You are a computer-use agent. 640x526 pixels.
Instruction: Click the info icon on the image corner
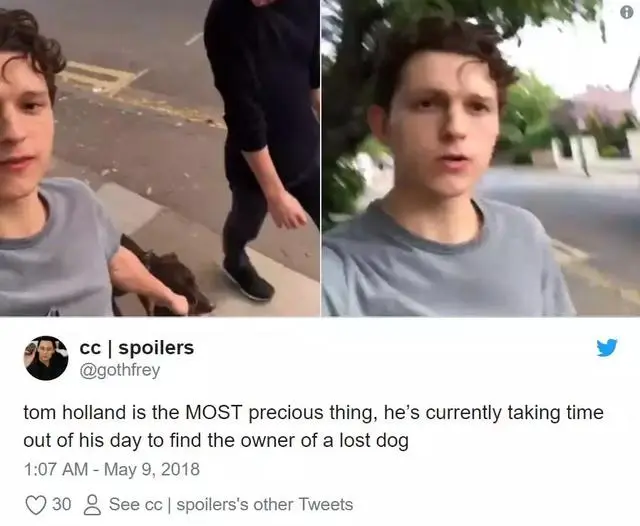click(x=627, y=13)
